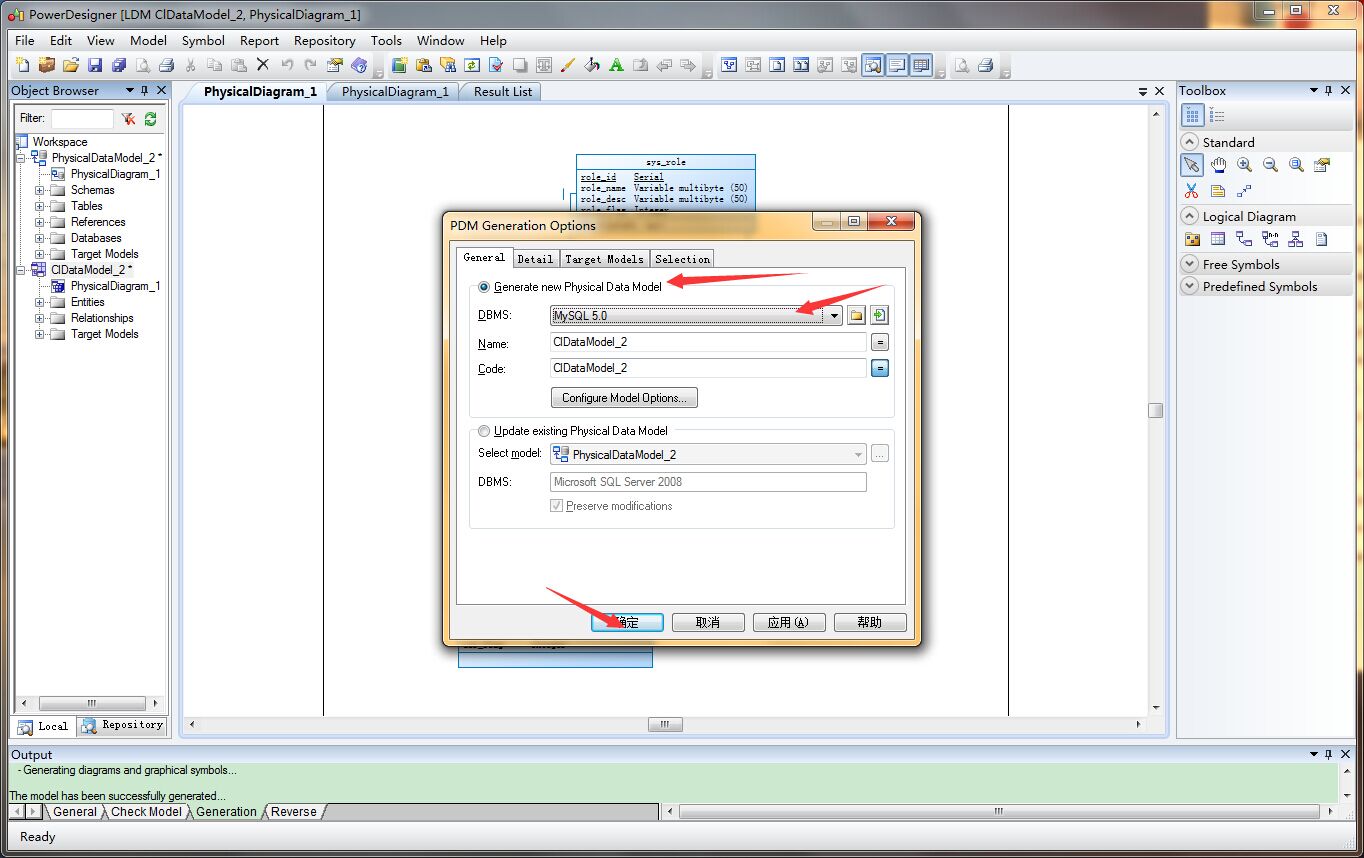The image size is (1364, 858).
Task: Click the 取消 cancel button
Action: (708, 622)
